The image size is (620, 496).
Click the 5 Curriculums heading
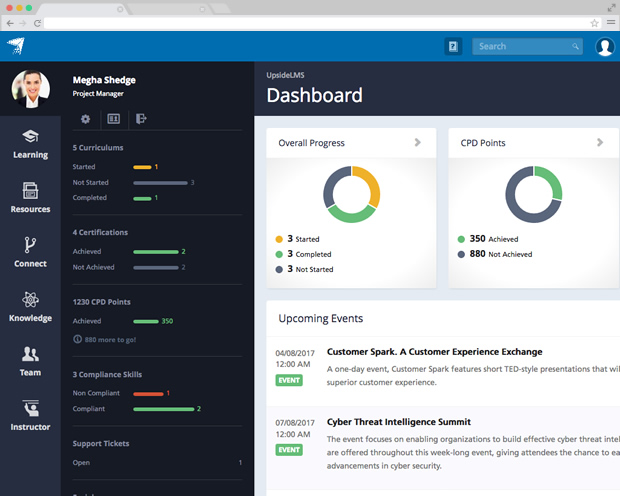coord(98,148)
